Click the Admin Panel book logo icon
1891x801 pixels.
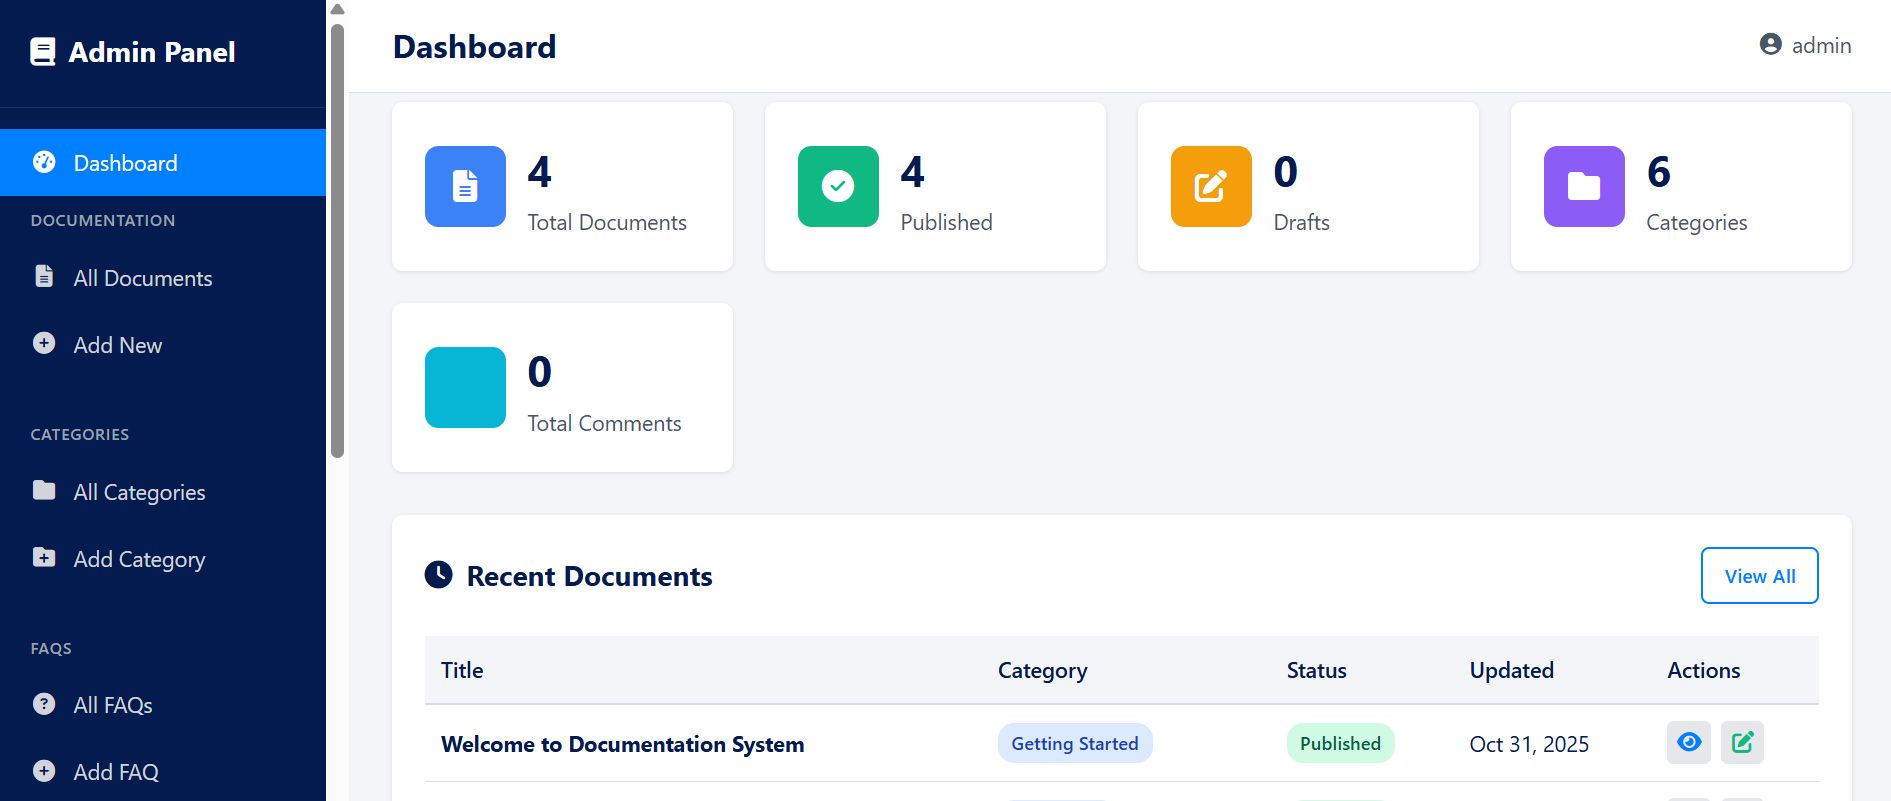pyautogui.click(x=43, y=52)
